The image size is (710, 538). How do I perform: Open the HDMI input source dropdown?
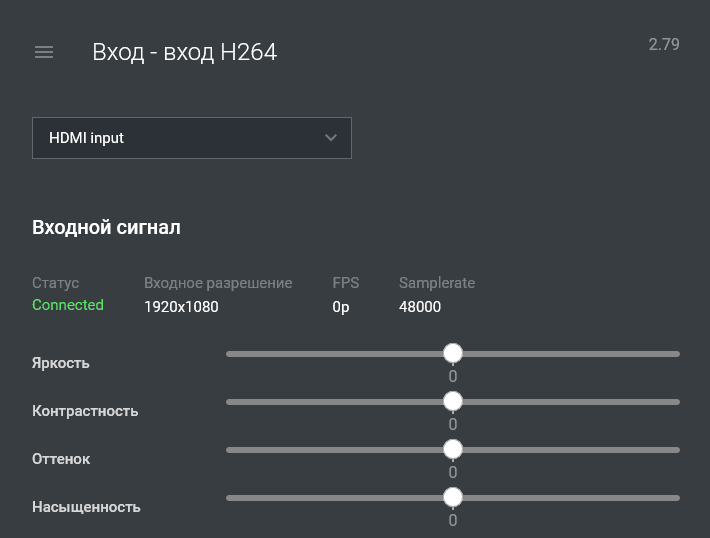[191, 138]
